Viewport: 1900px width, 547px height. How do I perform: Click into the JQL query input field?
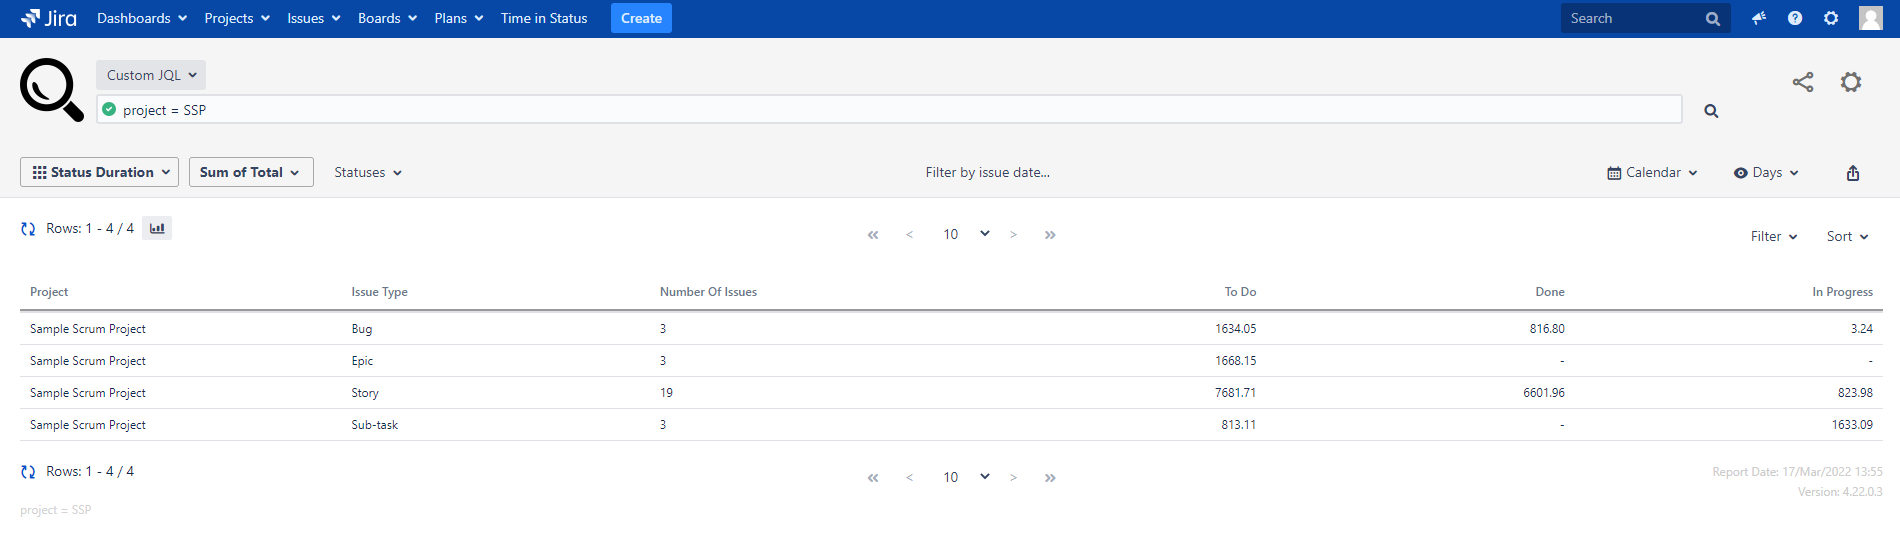tap(890, 110)
